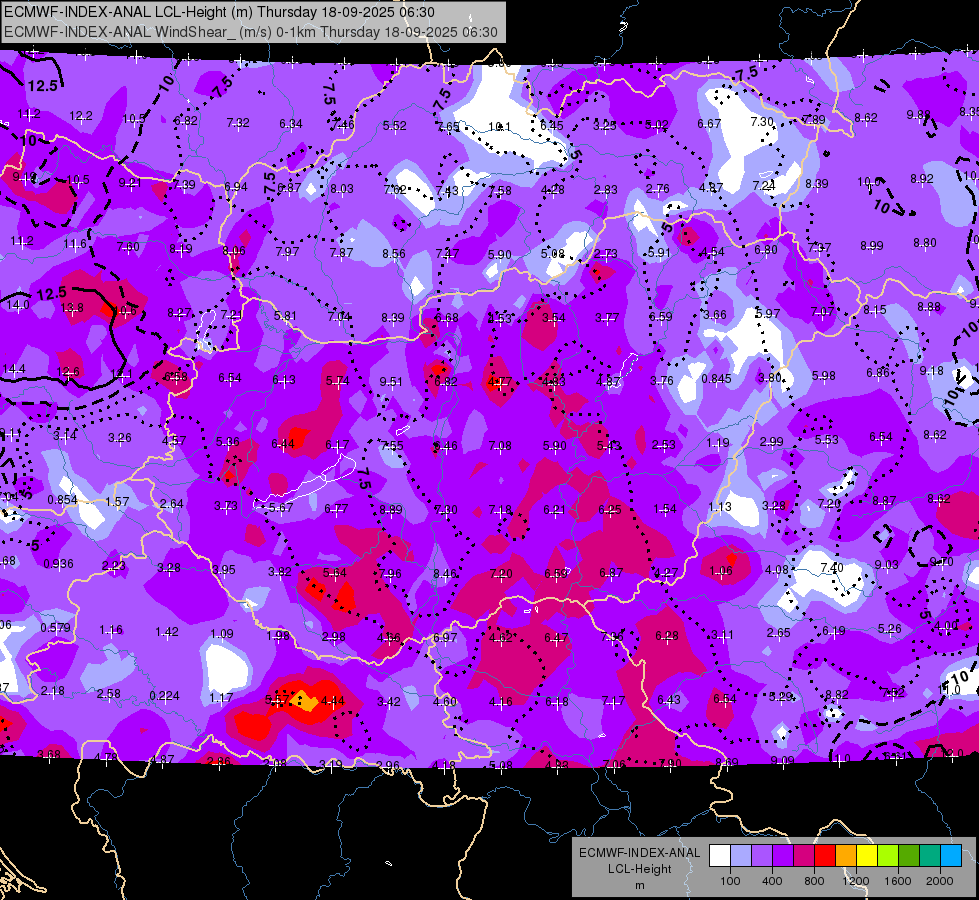Image resolution: width=979 pixels, height=900 pixels.
Task: Click the wind shear value 7.17
Action: point(612,701)
